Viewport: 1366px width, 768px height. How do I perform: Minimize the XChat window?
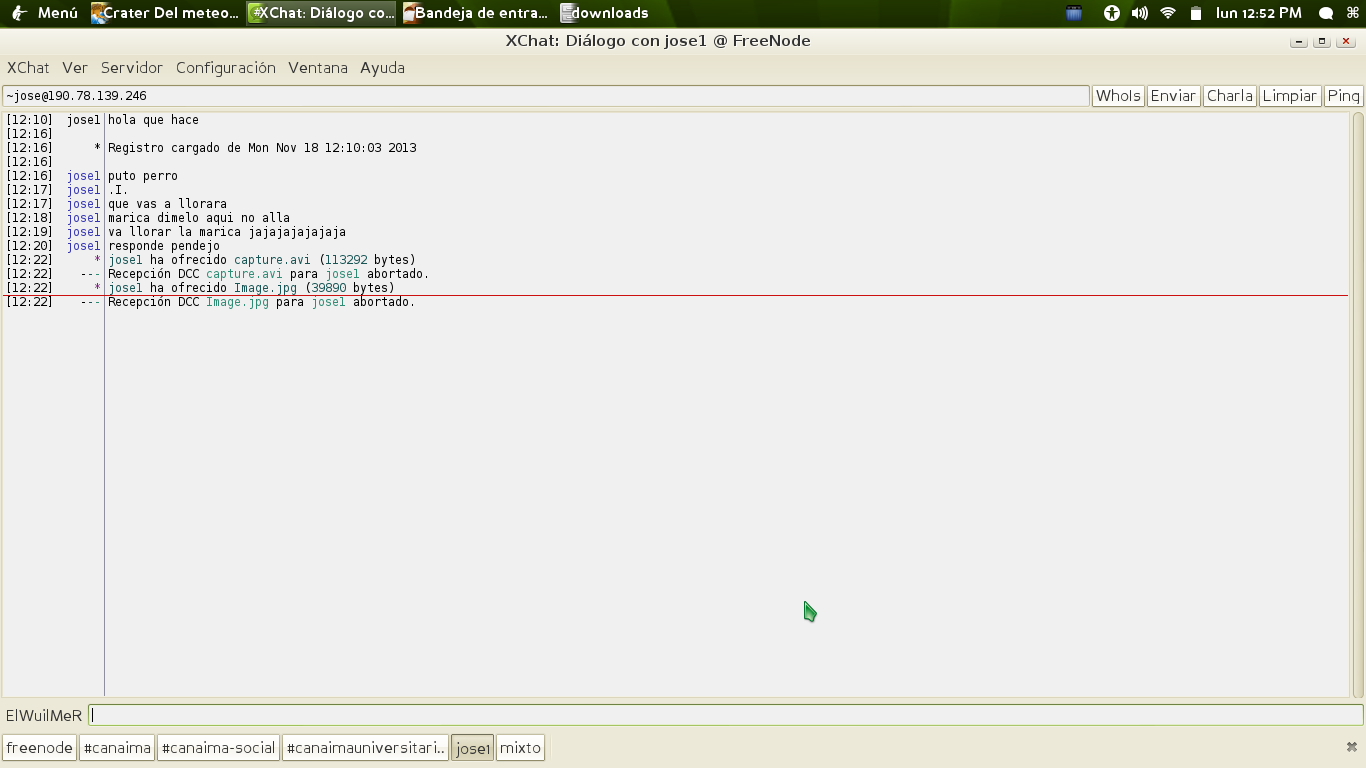[x=1299, y=41]
